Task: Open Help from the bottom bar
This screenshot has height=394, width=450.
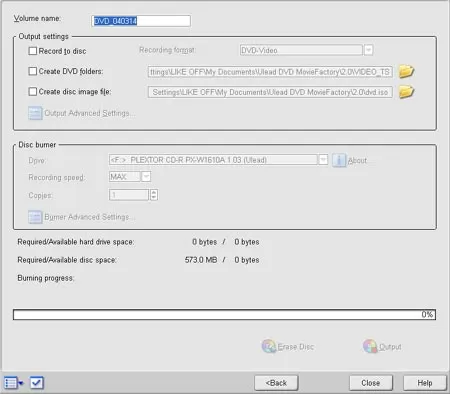Action: point(425,383)
